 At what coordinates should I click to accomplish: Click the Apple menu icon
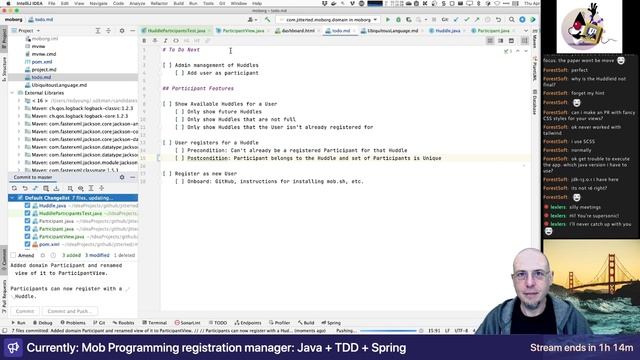coord(8,3)
